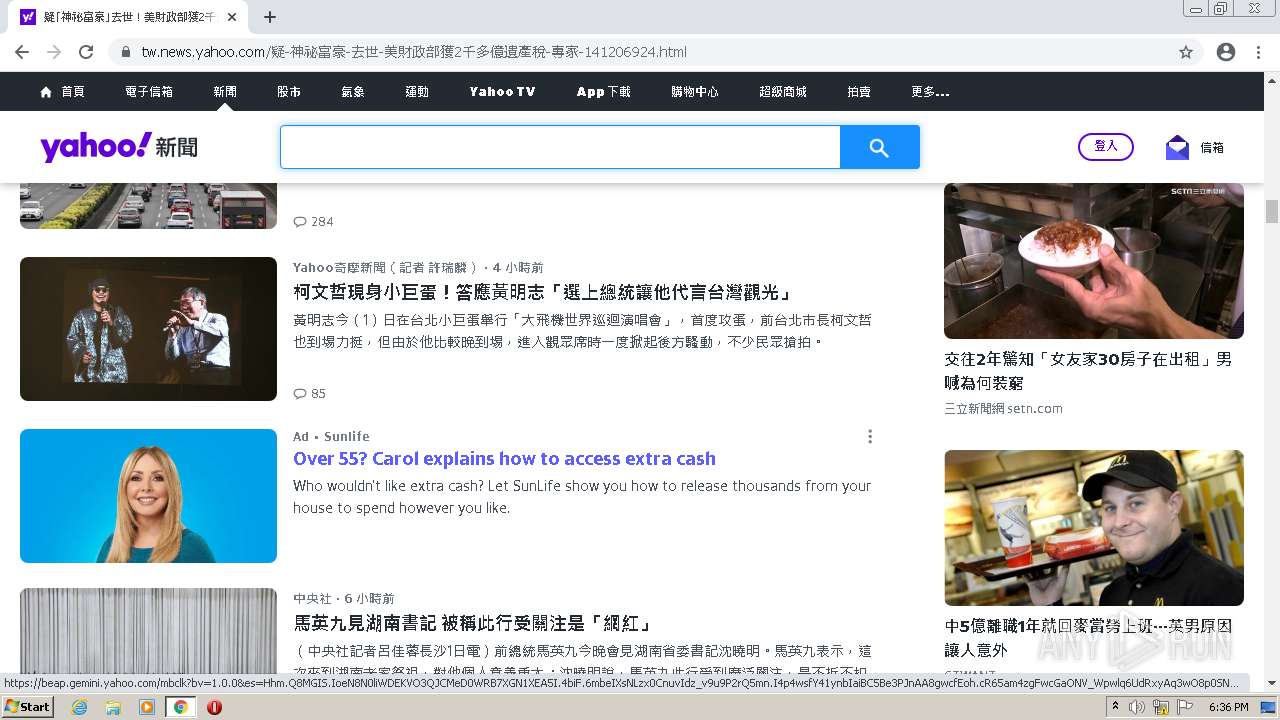Viewport: 1280px width, 720px height.
Task: Show hidden tray icons arrow
Action: [1115, 707]
